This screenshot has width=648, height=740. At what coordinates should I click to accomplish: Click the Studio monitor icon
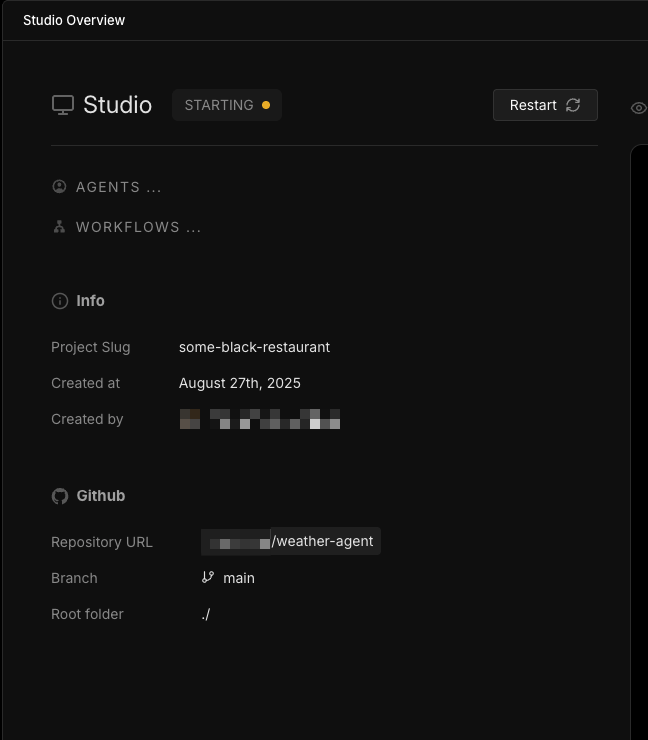tap(63, 105)
